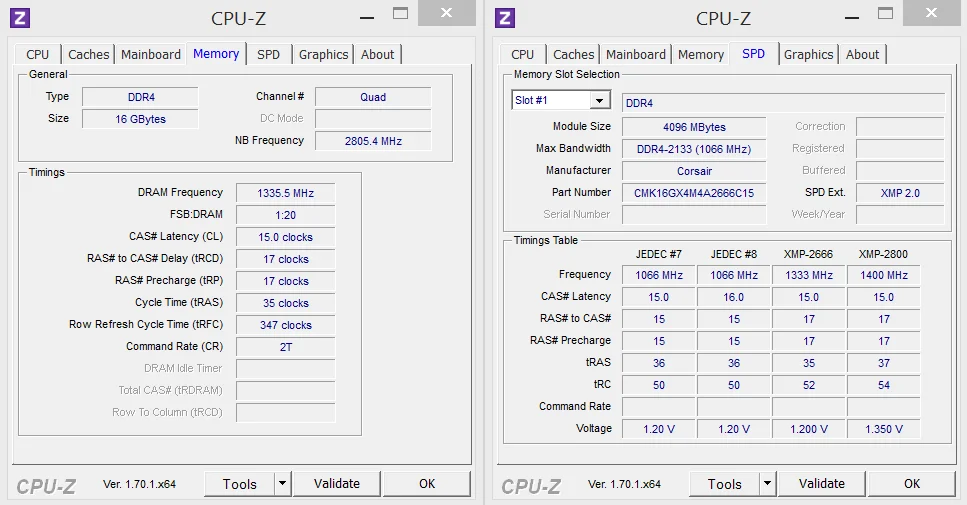Close the left CPU-Z window
The image size is (967, 505).
coord(446,13)
